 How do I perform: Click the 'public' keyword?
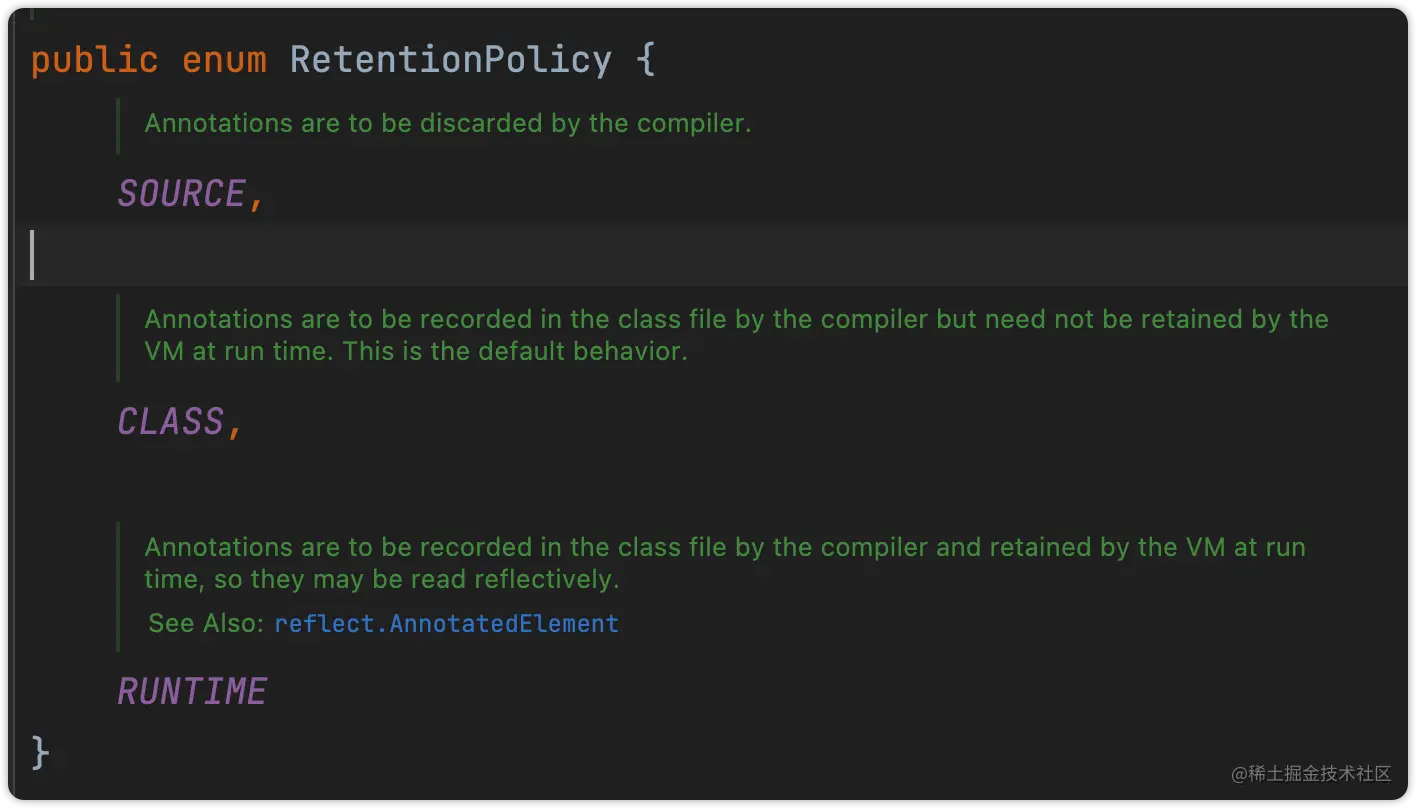coord(94,60)
